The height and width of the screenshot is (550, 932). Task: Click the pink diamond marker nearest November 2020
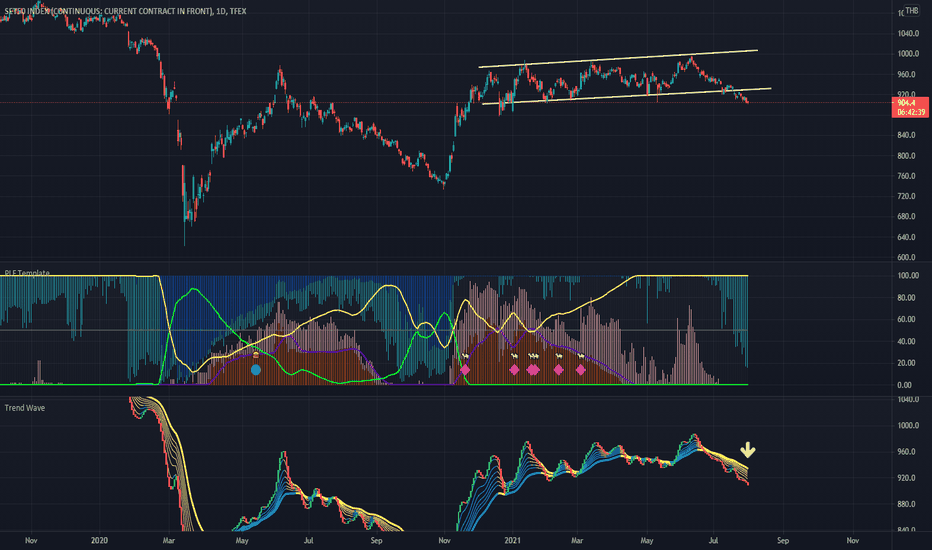[465, 370]
